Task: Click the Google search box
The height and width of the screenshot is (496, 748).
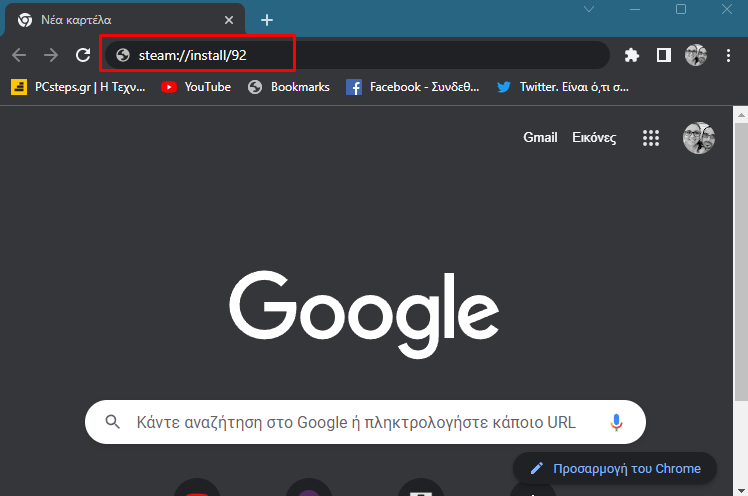Action: coord(365,422)
